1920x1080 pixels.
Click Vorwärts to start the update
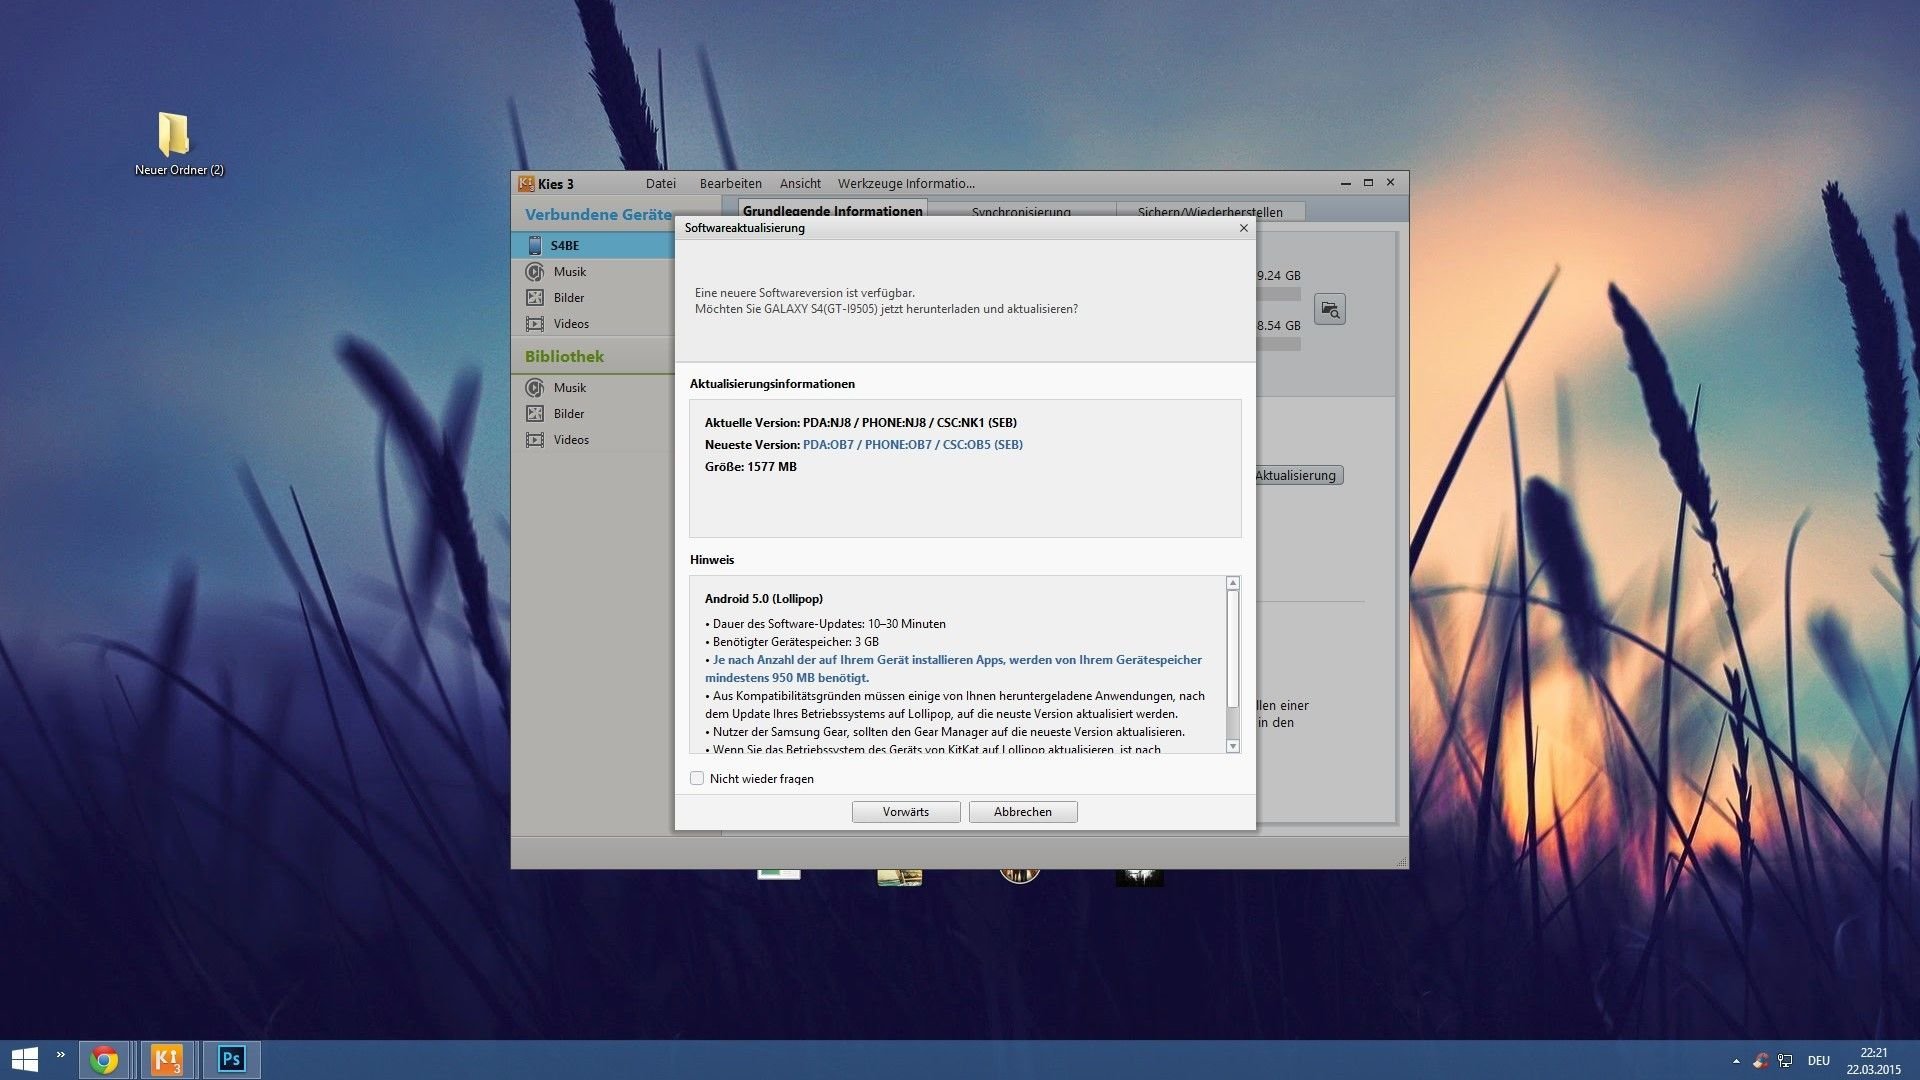[x=906, y=812]
